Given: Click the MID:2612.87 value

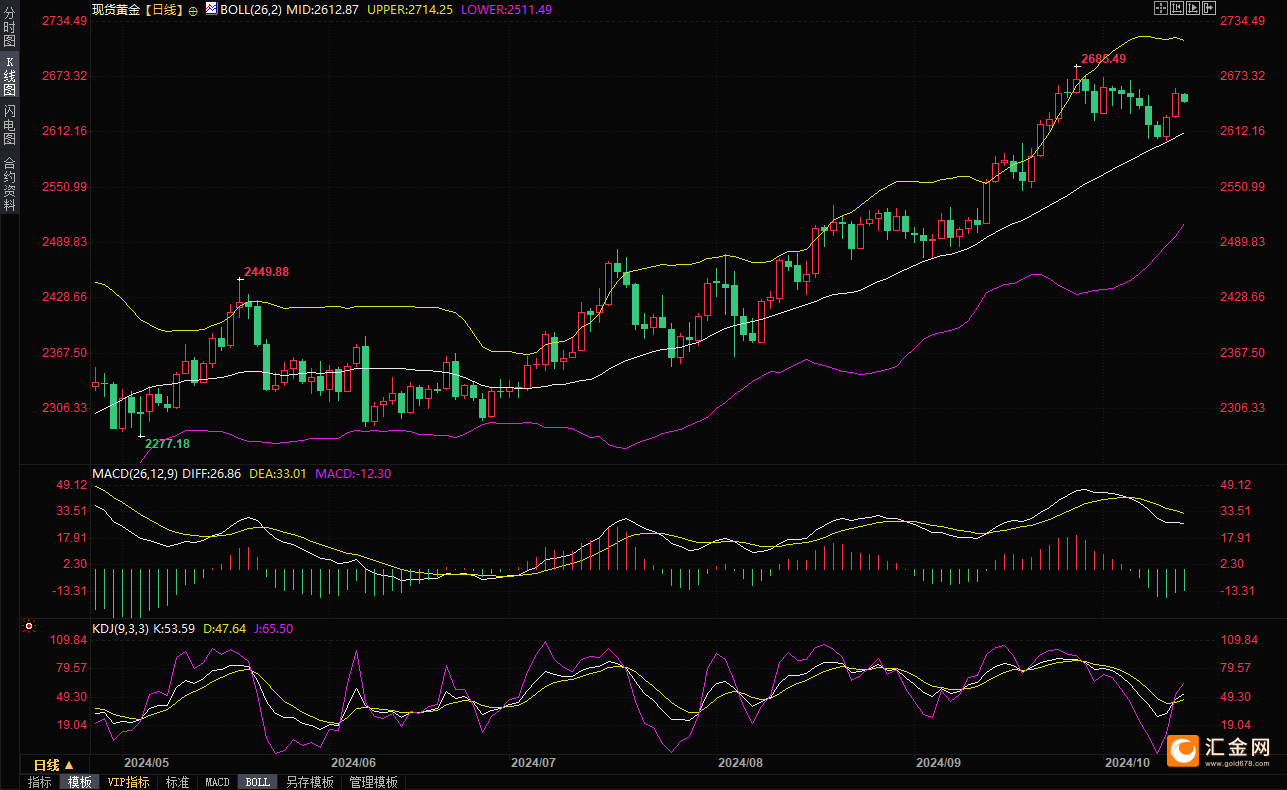Looking at the screenshot, I should point(324,9).
